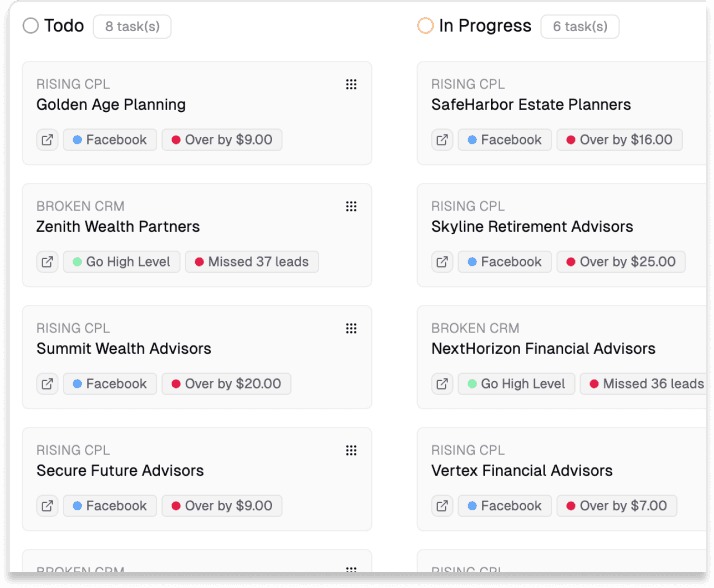This screenshot has width=714, height=588.
Task: Click the 8 task(s) count badge
Action: pos(132,27)
